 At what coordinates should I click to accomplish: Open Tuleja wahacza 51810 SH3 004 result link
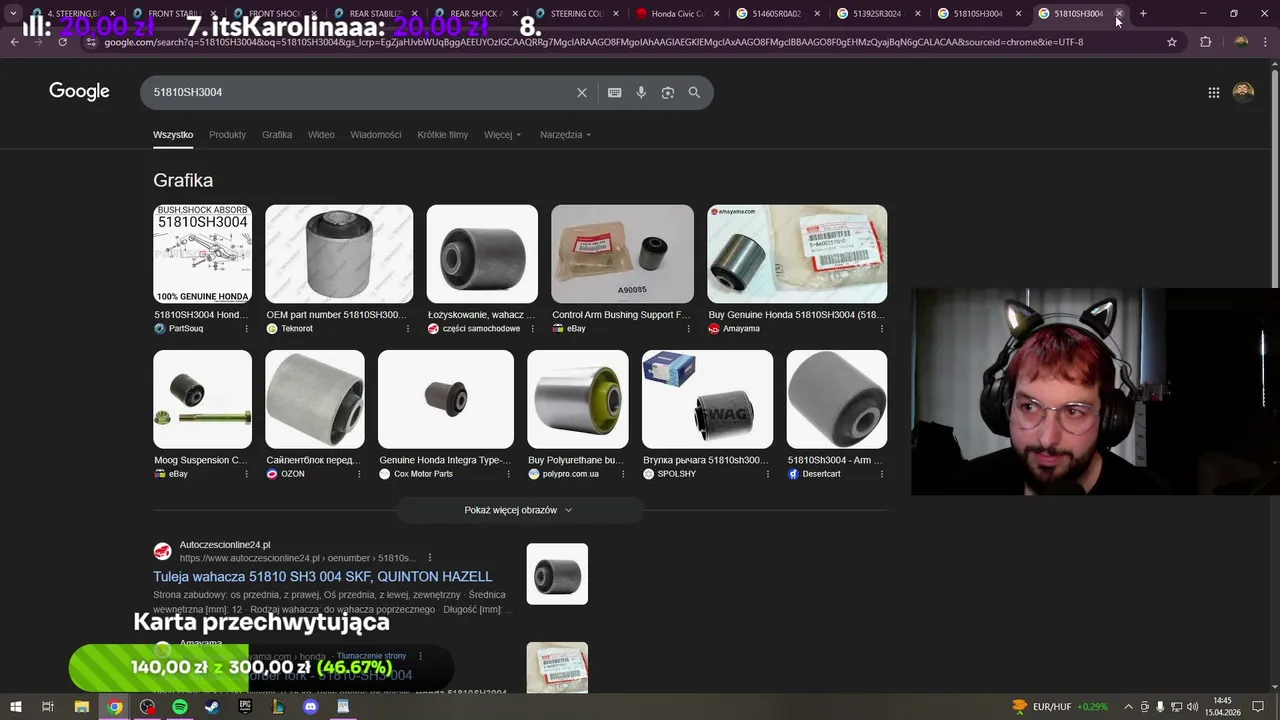coord(323,576)
